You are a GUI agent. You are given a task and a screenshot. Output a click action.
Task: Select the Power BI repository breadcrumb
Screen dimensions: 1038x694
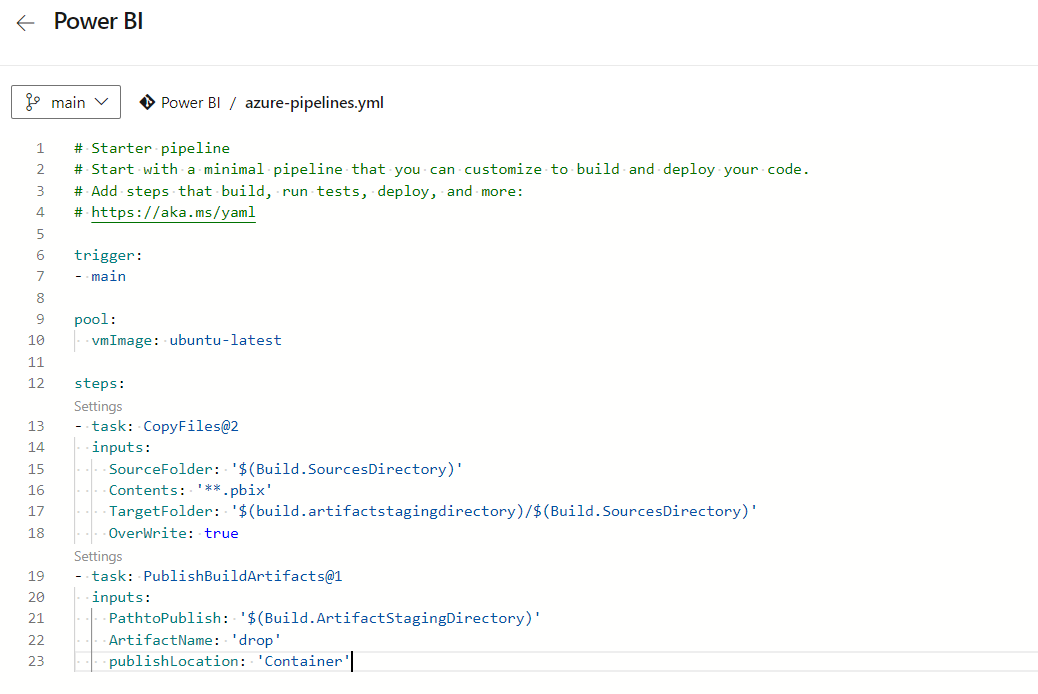pyautogui.click(x=190, y=102)
